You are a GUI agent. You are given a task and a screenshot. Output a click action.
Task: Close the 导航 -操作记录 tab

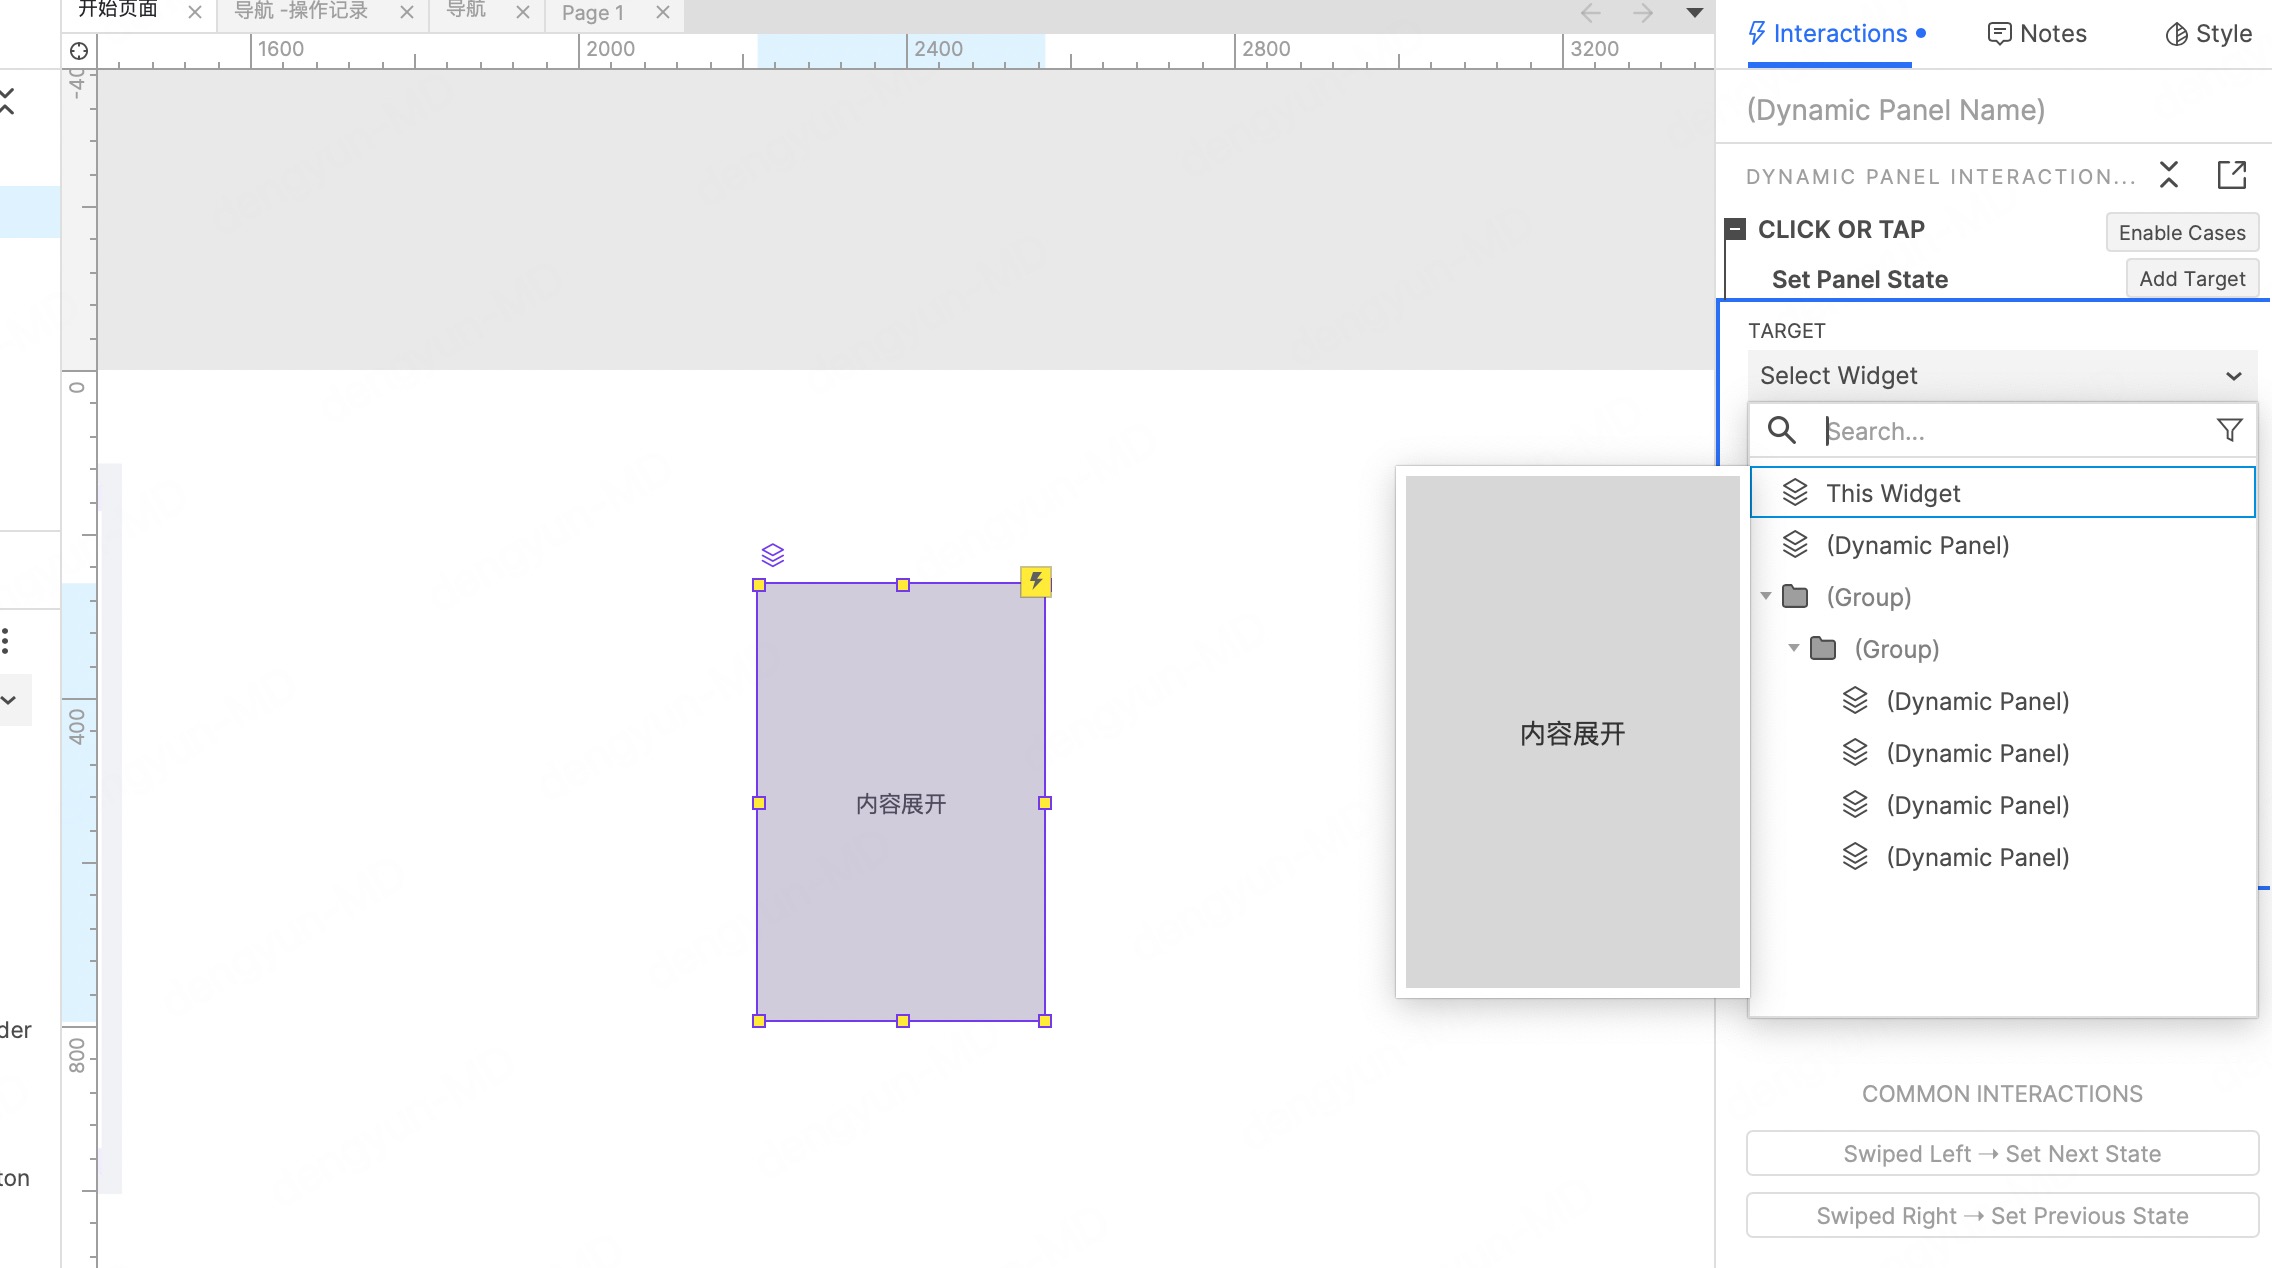coord(407,12)
